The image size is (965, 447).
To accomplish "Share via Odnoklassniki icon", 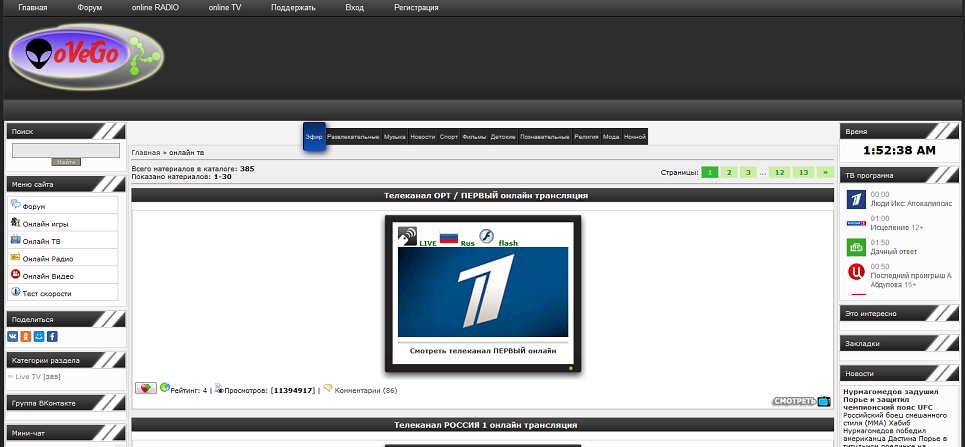I will click(x=26, y=336).
